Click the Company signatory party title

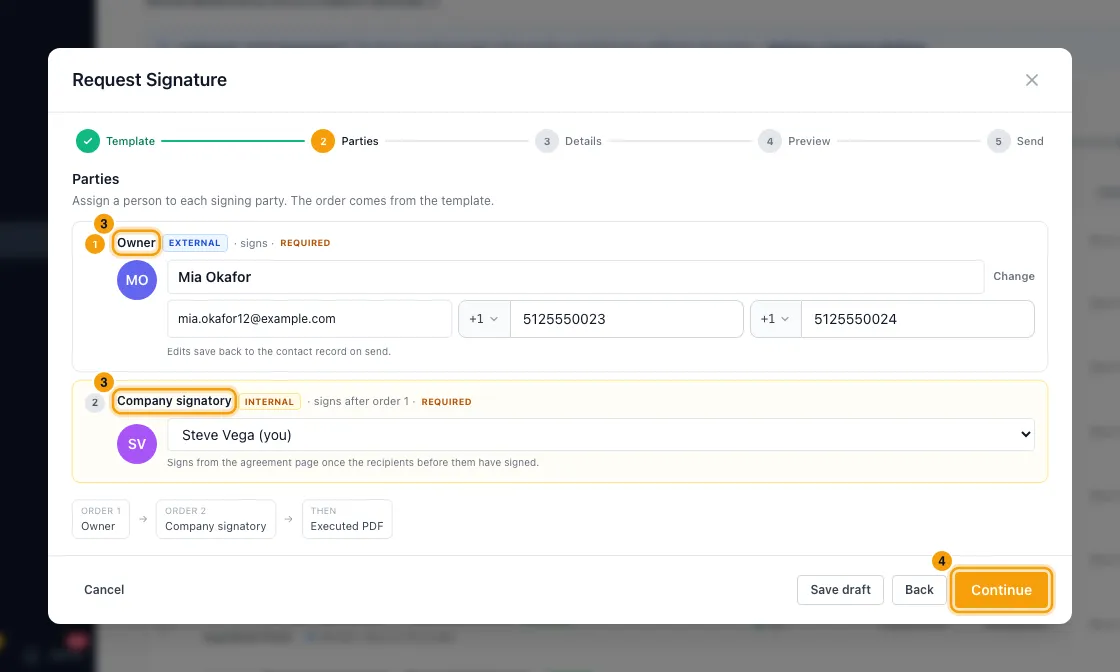point(174,401)
